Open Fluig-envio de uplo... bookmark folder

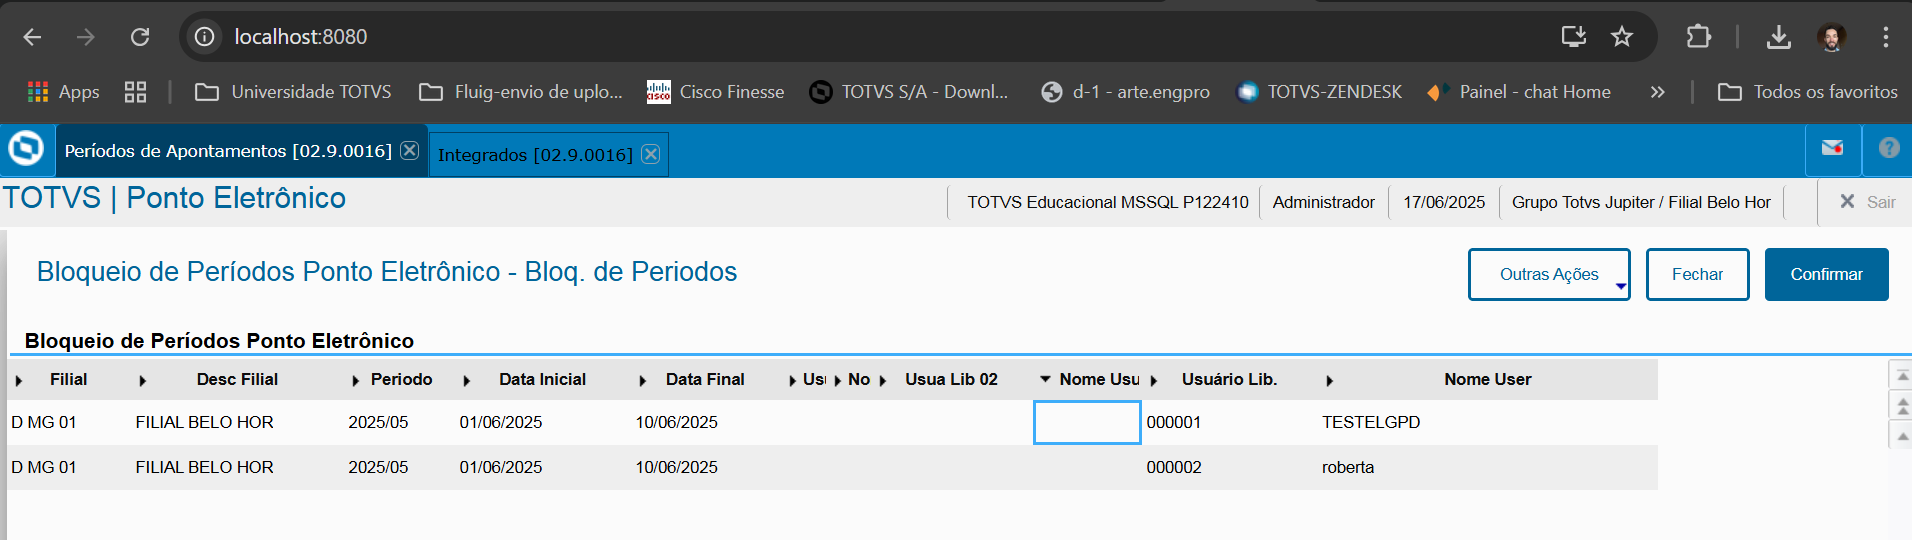click(521, 92)
